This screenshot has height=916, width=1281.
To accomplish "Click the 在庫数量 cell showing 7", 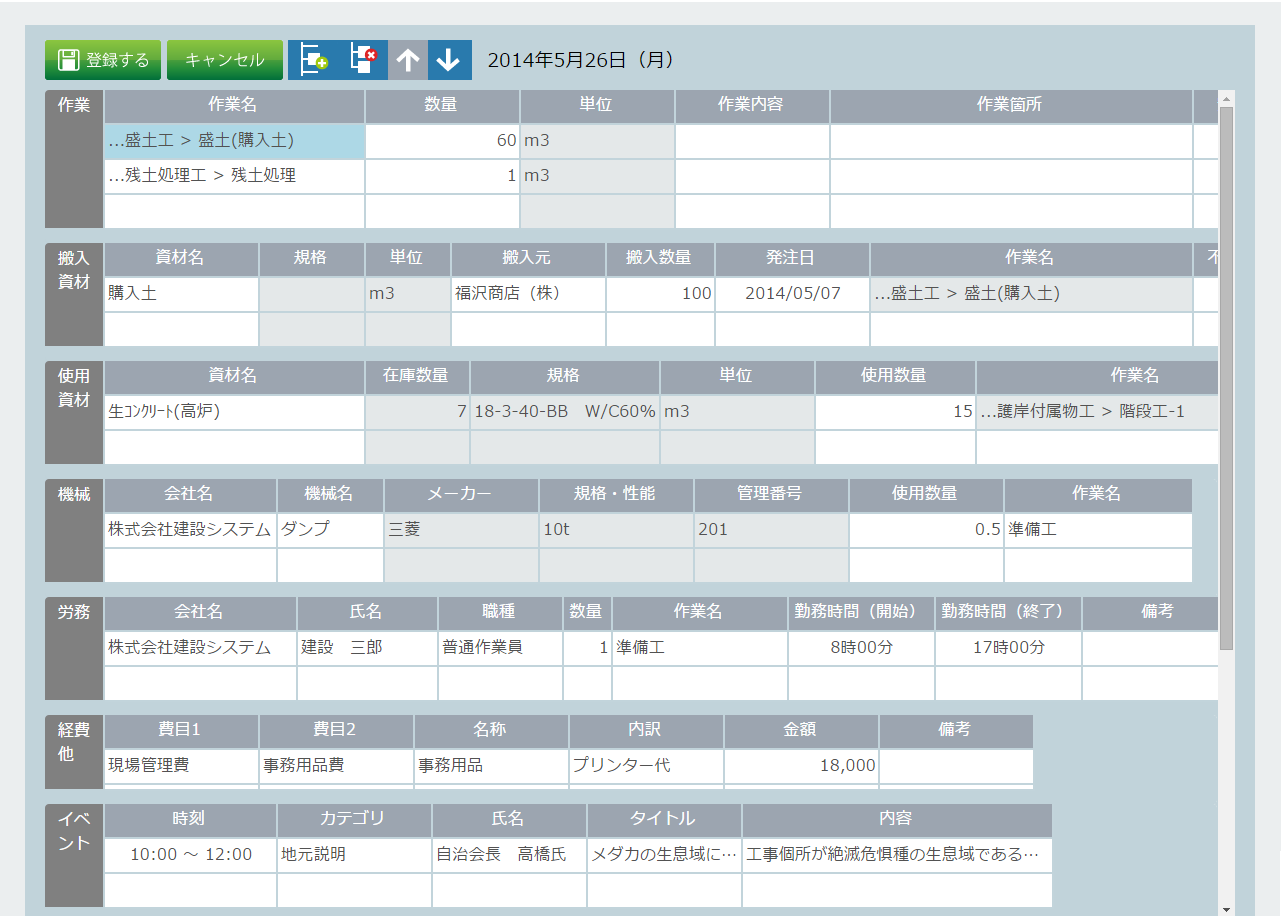I will click(417, 412).
